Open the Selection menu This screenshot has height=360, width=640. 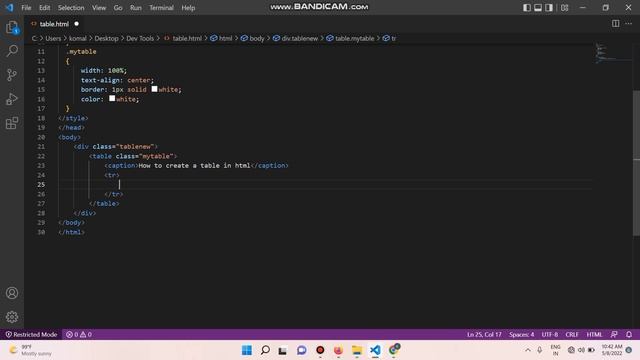71,8
